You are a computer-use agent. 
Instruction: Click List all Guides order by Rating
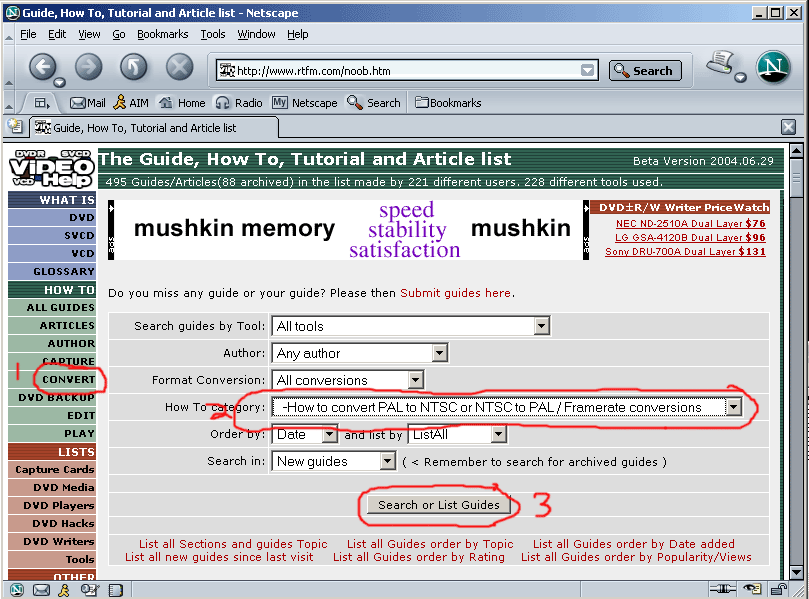click(418, 557)
